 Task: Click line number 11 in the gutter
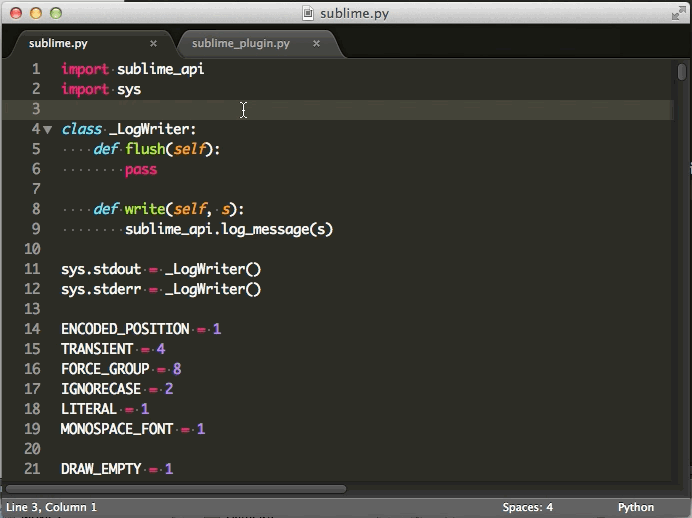pyautogui.click(x=32, y=269)
